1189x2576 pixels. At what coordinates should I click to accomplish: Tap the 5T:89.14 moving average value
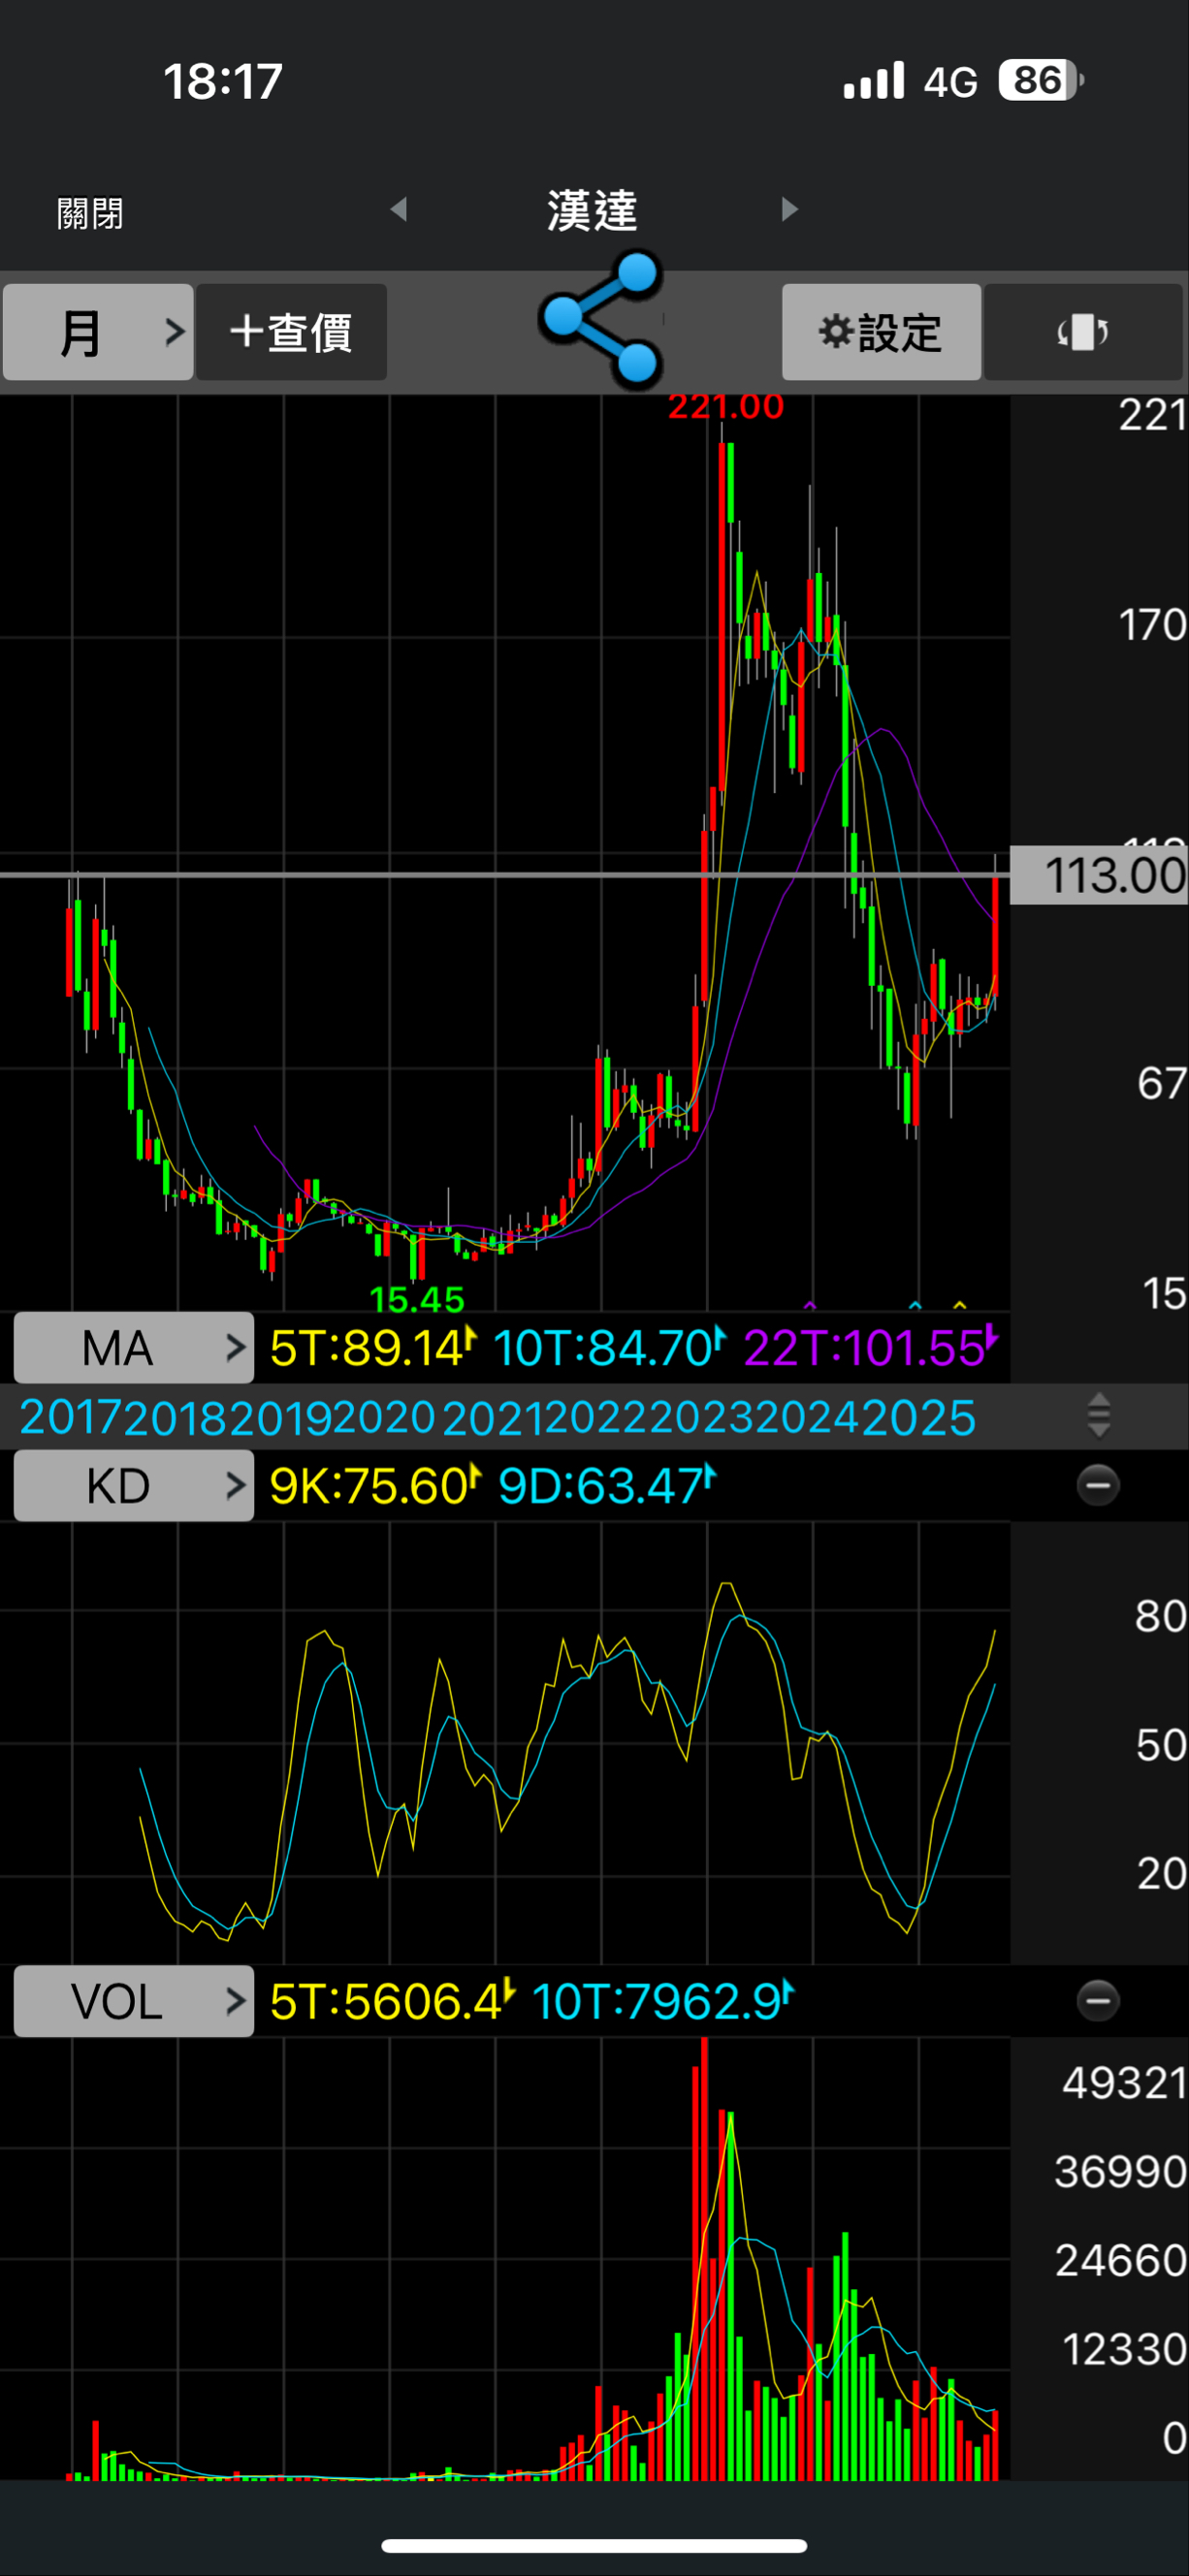click(x=372, y=1348)
